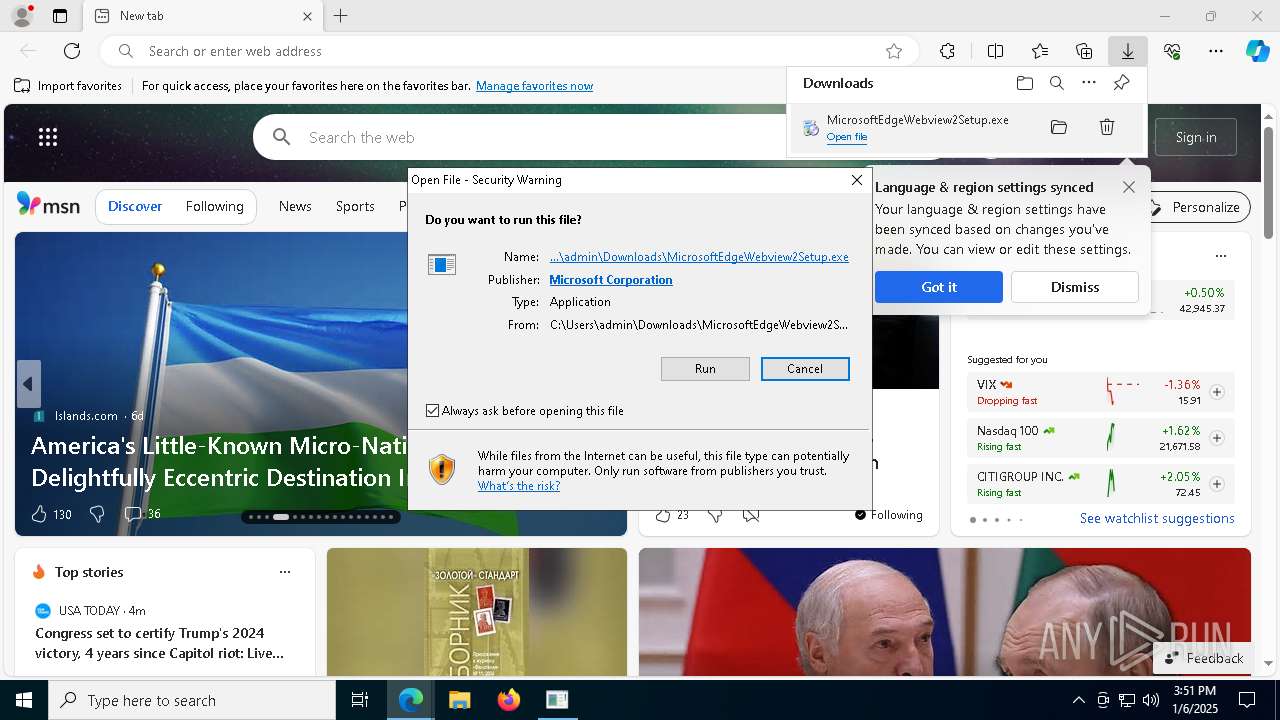
Task: Launch Firefox from taskbar
Action: point(508,700)
